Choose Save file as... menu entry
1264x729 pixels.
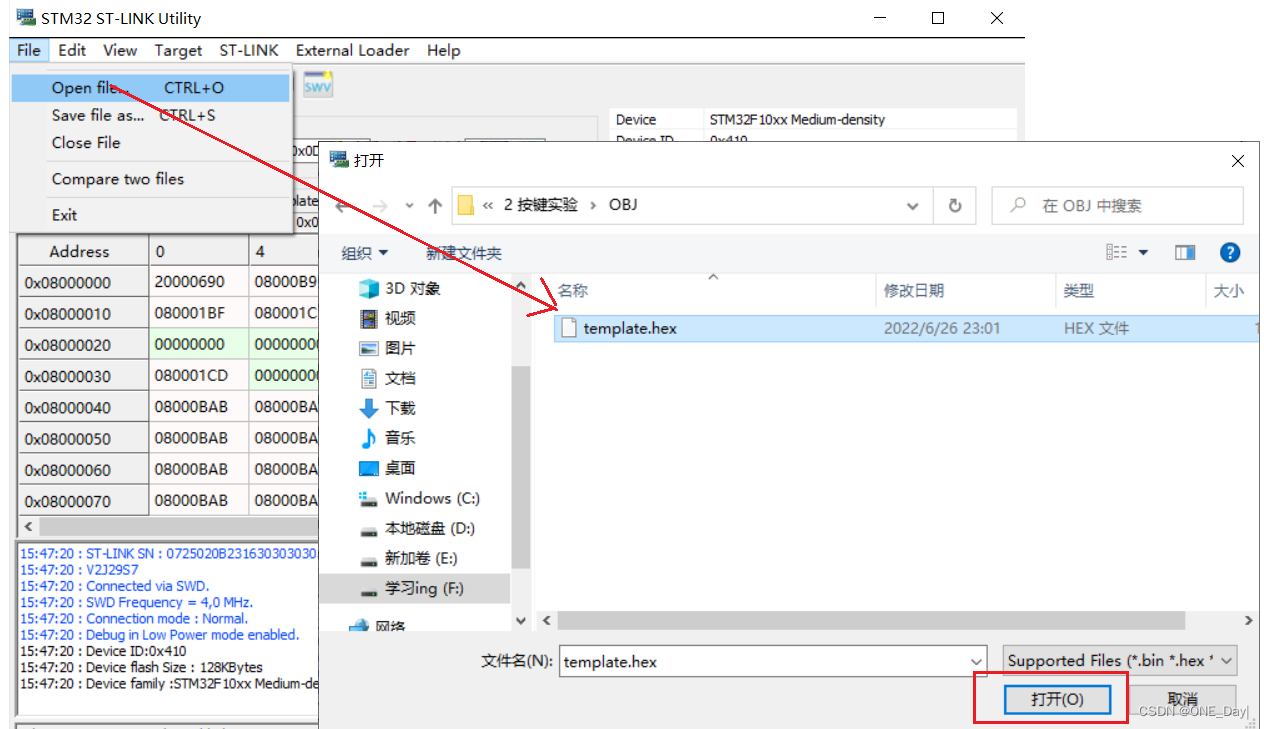[x=150, y=115]
